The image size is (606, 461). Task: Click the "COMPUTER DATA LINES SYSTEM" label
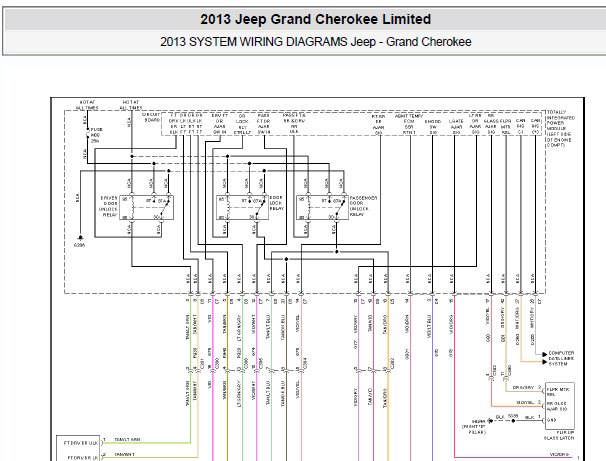tap(561, 358)
